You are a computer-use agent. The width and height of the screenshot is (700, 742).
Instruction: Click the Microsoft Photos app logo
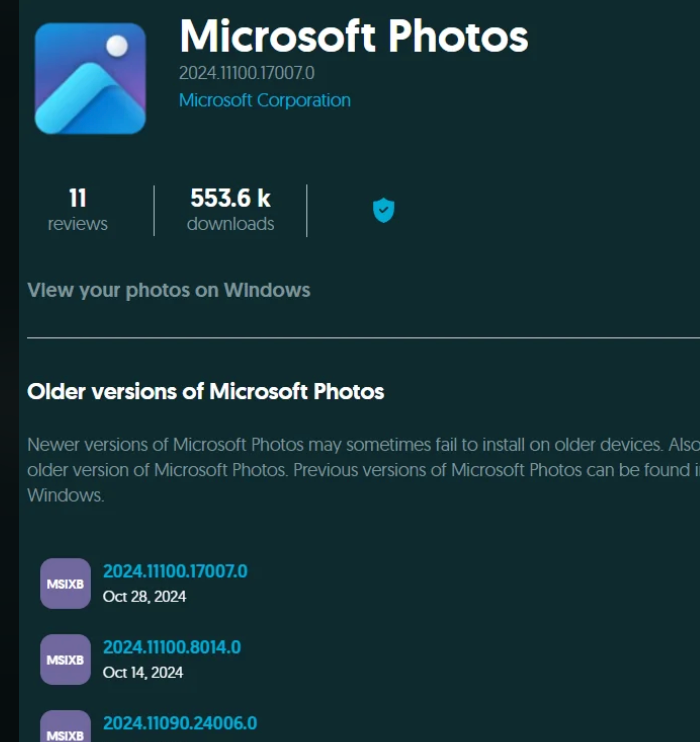point(90,78)
